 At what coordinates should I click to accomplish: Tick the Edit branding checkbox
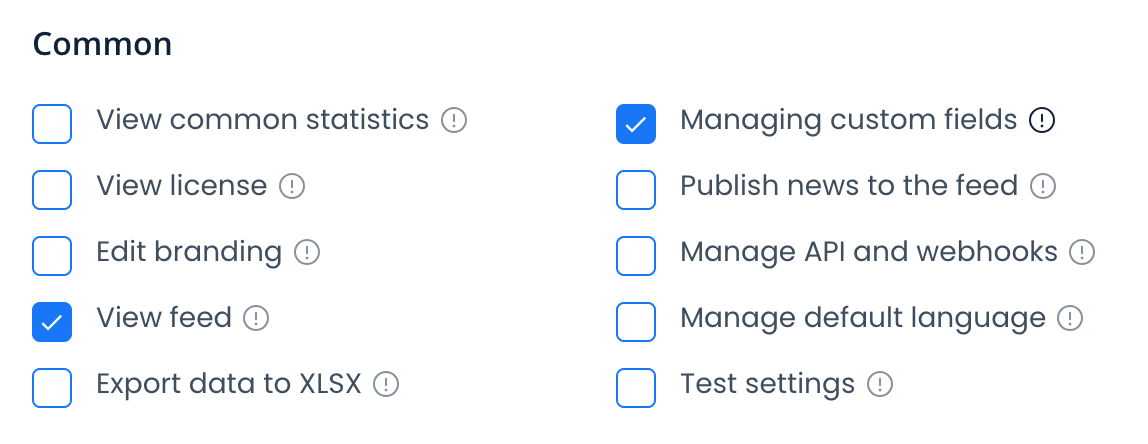click(x=52, y=256)
